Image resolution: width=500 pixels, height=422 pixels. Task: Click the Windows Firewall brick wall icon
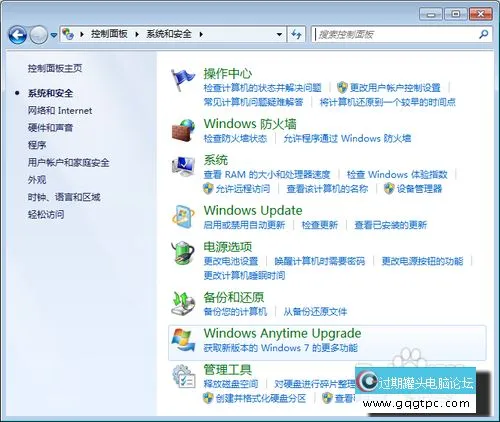click(183, 131)
